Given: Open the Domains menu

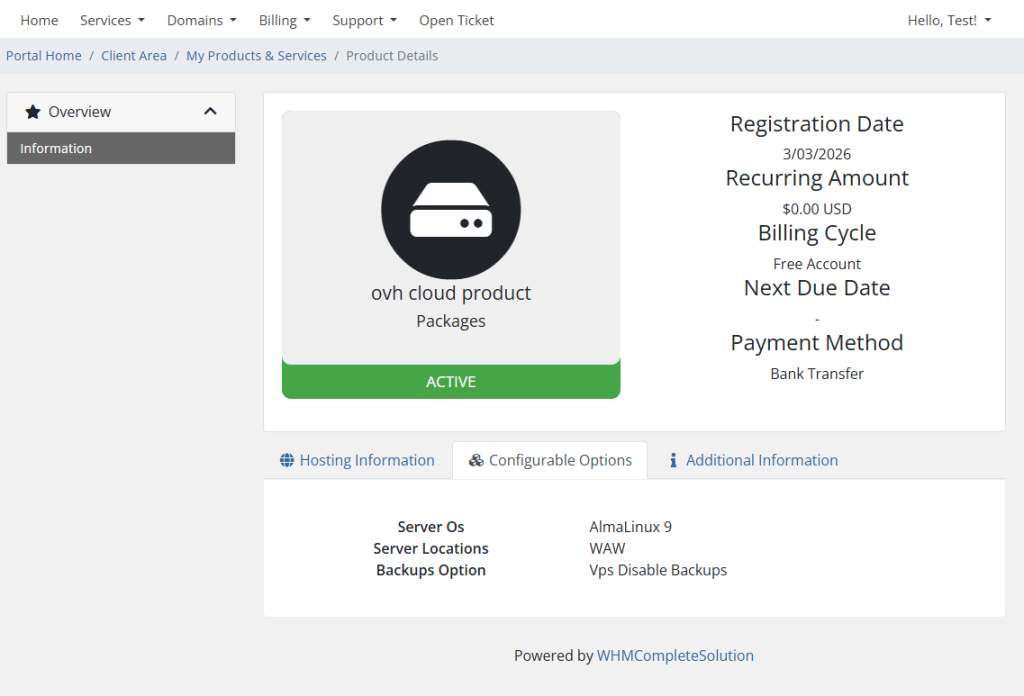Looking at the screenshot, I should point(201,20).
